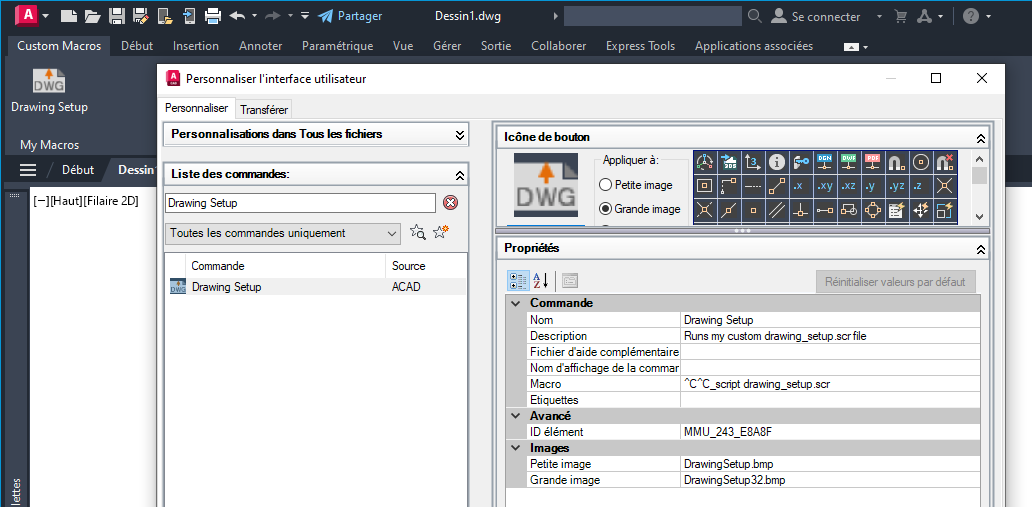Run the Drawing Setup ribbon macro button
1032x507 pixels.
(49, 90)
